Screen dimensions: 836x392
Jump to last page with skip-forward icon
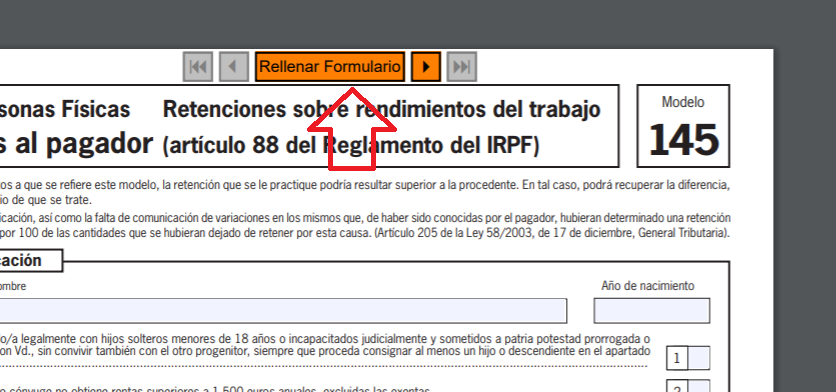click(461, 67)
